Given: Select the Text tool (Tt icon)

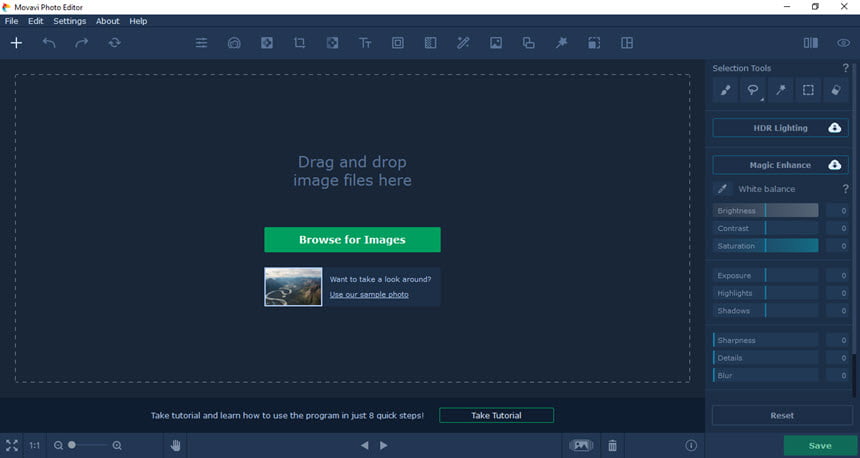Looking at the screenshot, I should (365, 43).
